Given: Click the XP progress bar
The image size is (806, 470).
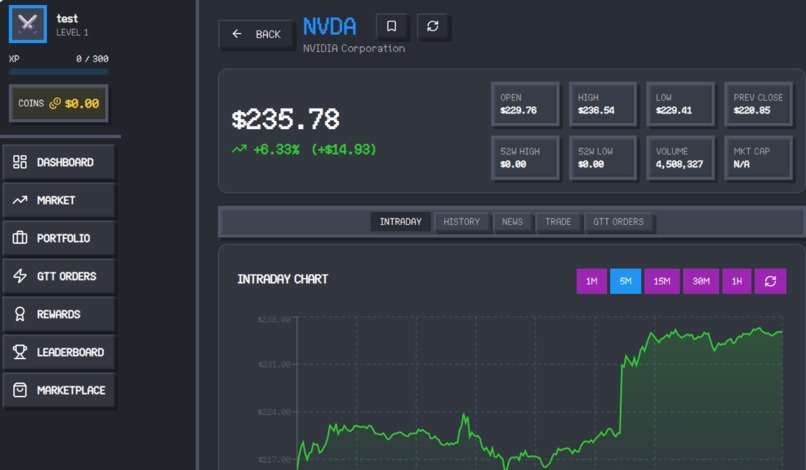Looking at the screenshot, I should click(59, 71).
